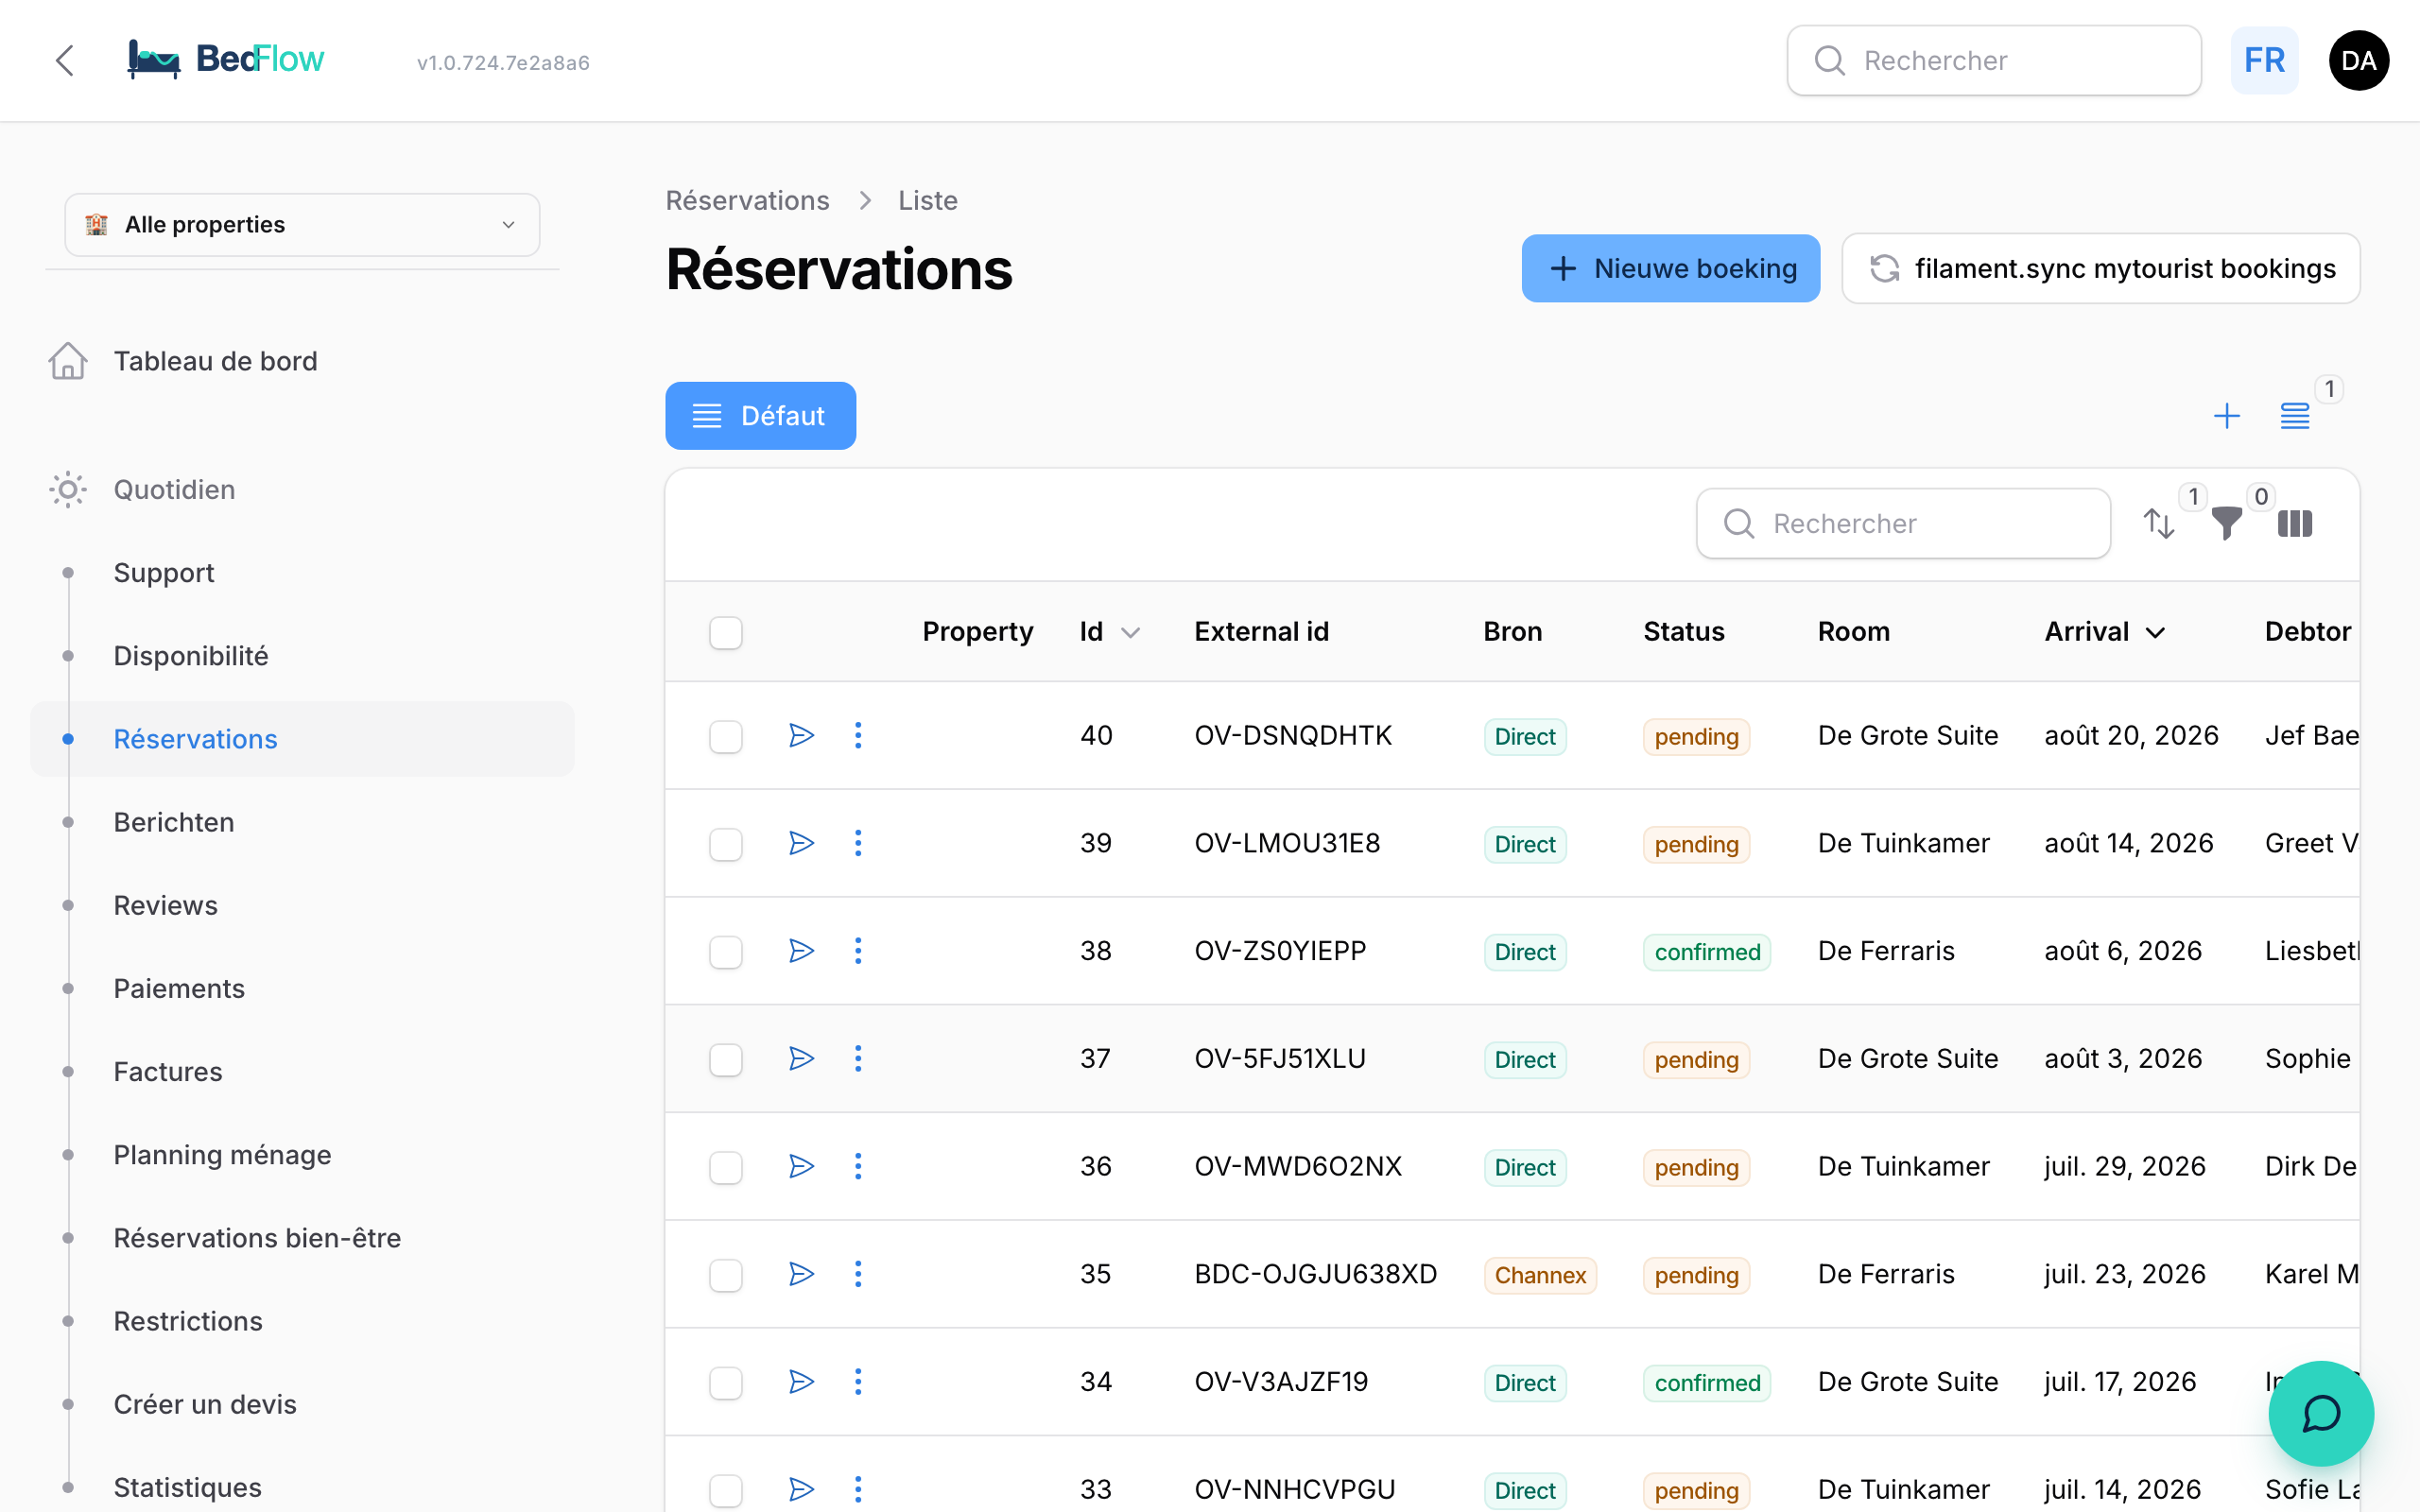The image size is (2420, 1512).
Task: Open the DA user avatar menu
Action: (x=2358, y=61)
